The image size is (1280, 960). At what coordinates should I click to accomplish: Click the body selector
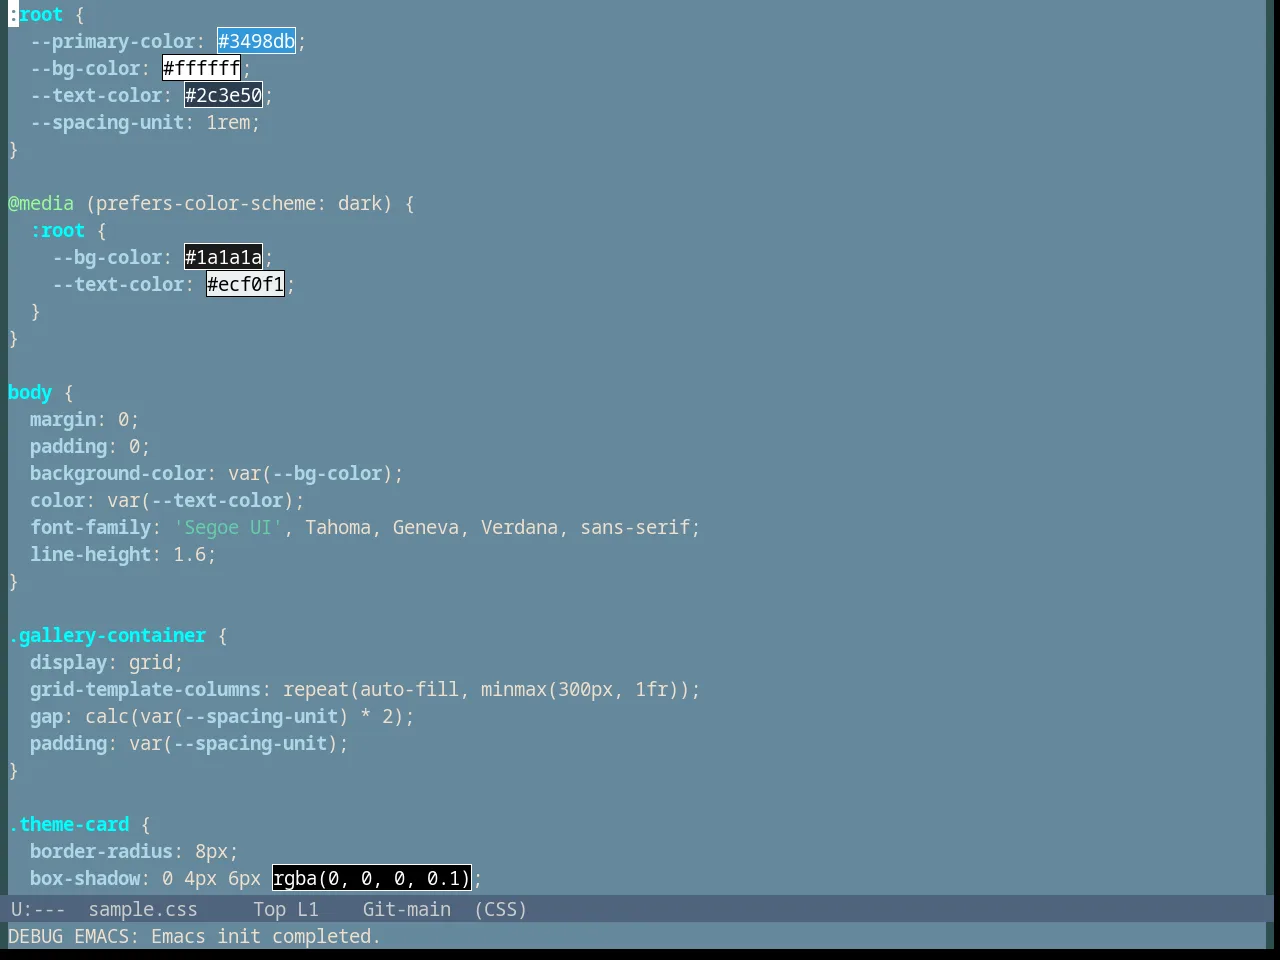tap(30, 392)
